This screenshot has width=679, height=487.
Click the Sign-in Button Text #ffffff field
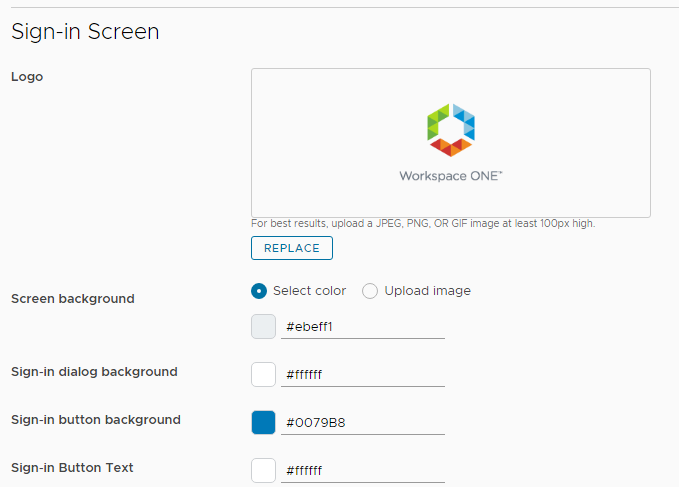pyautogui.click(x=363, y=471)
